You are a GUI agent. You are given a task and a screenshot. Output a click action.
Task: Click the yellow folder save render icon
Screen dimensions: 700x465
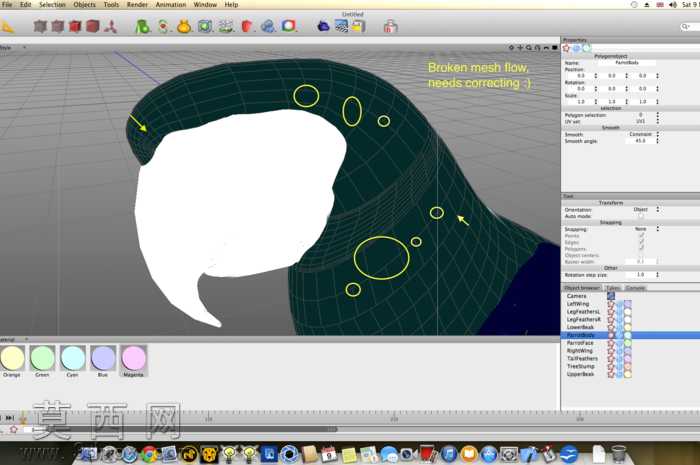358,26
